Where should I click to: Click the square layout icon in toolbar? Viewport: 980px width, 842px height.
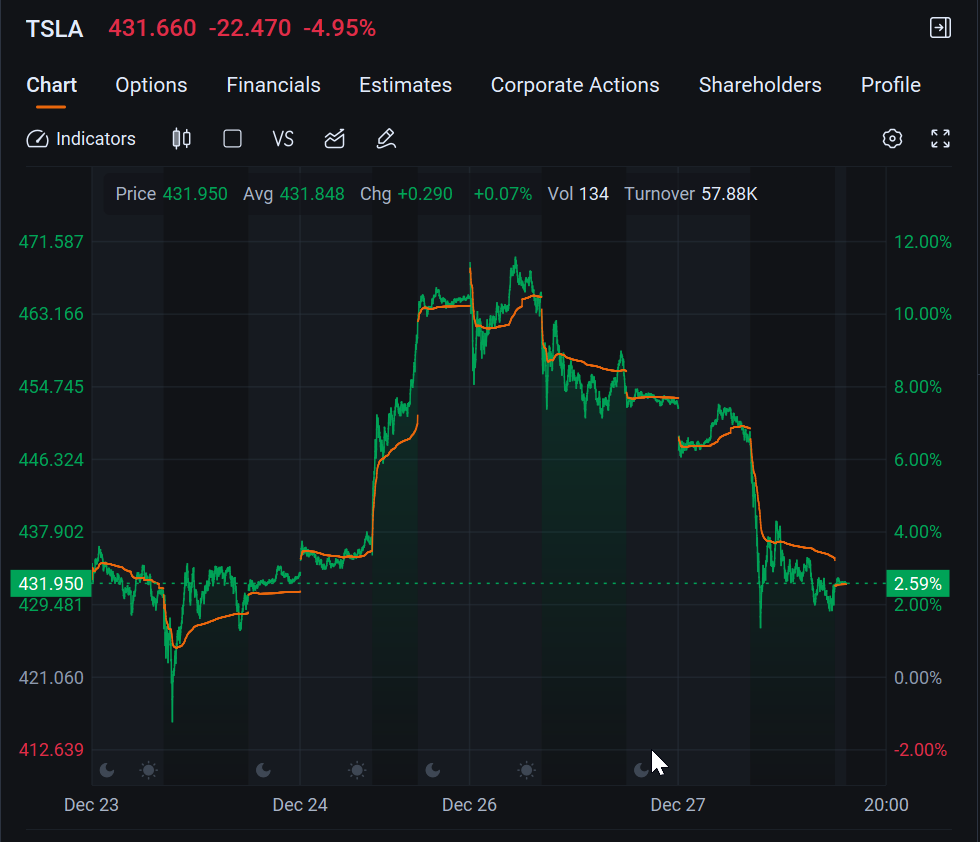(x=232, y=139)
